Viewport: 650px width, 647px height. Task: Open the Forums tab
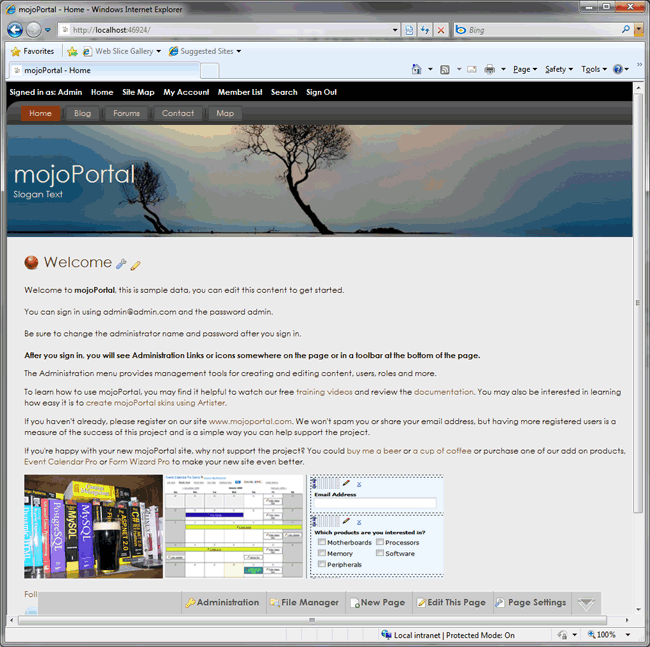[126, 113]
